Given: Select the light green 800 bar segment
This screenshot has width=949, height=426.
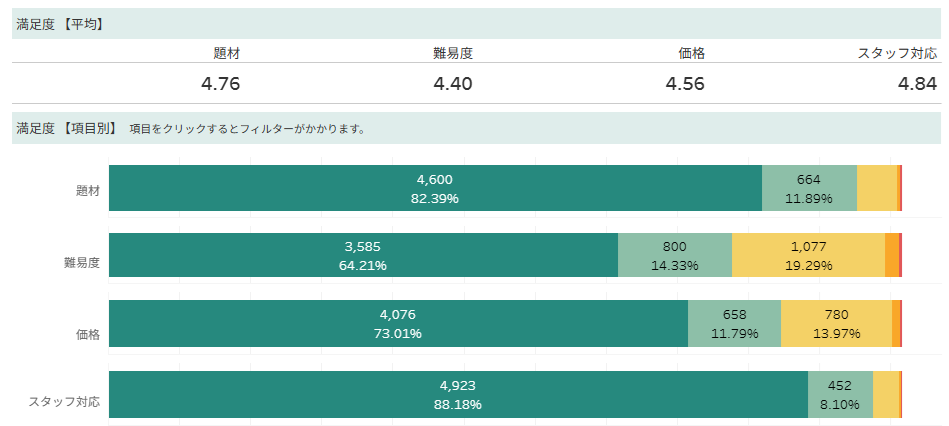Looking at the screenshot, I should 674,256.
